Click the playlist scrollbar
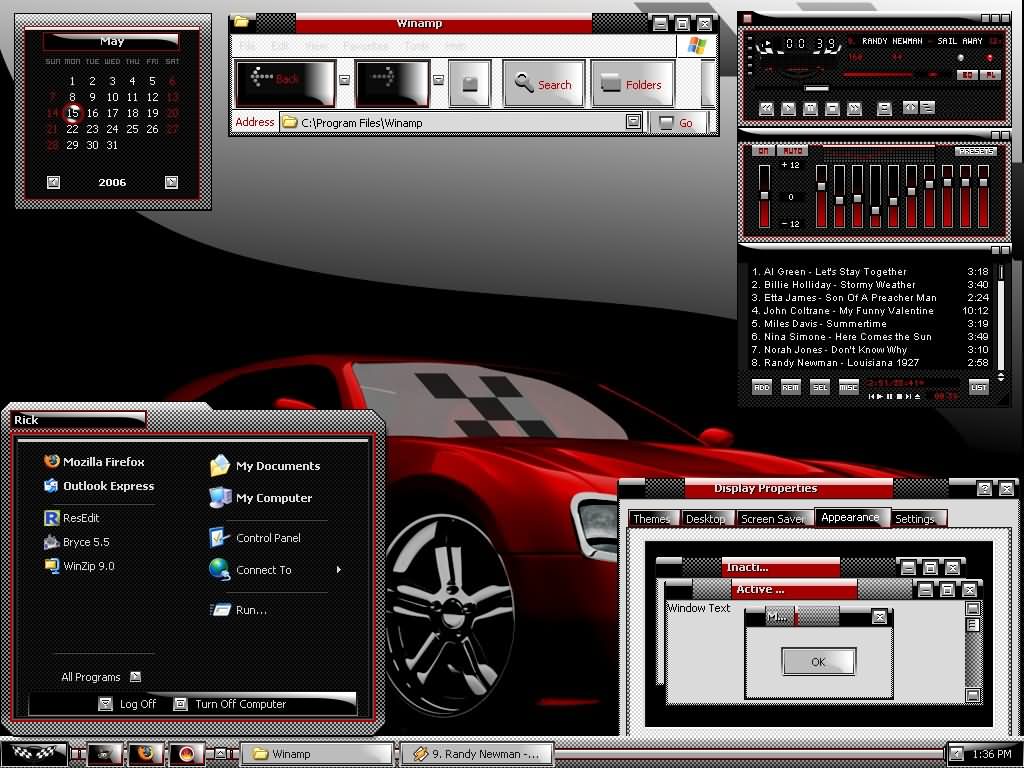This screenshot has width=1024, height=768. (x=1001, y=318)
